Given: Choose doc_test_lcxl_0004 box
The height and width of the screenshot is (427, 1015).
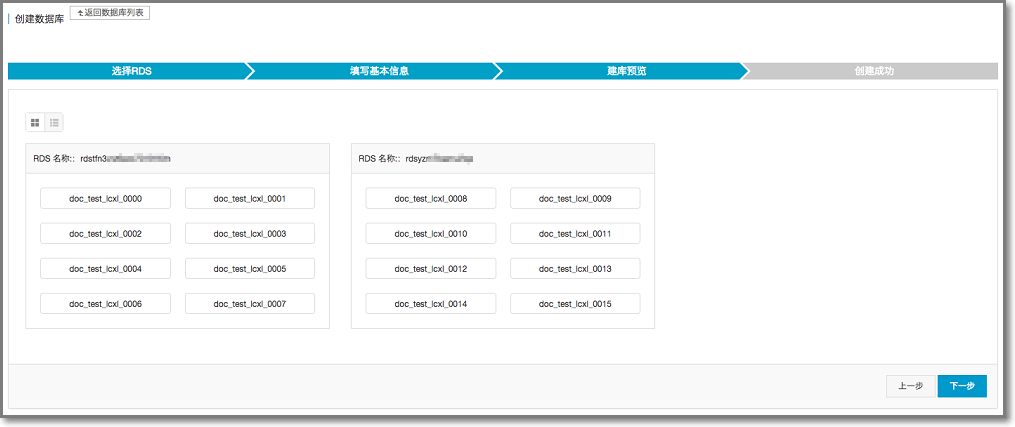Looking at the screenshot, I should click(x=106, y=268).
